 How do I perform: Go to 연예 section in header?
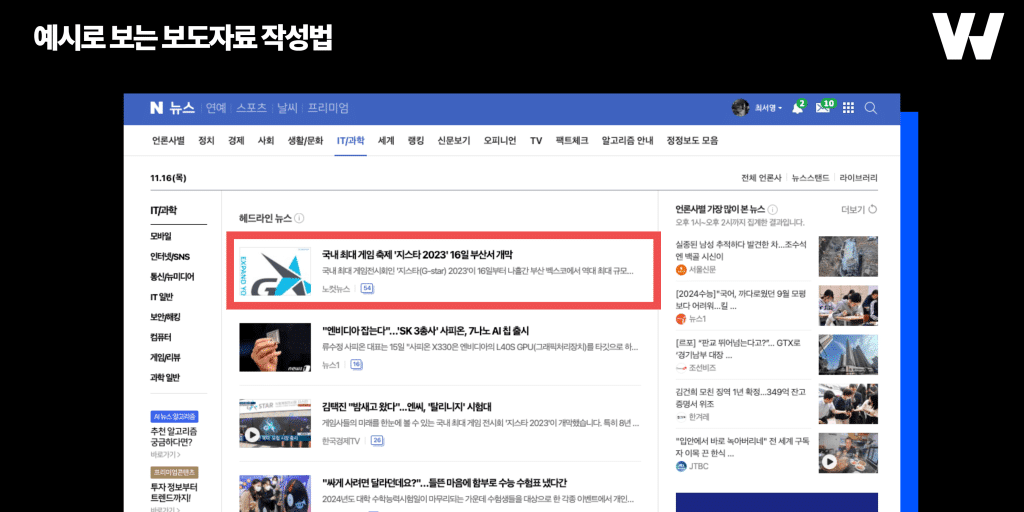(216, 108)
